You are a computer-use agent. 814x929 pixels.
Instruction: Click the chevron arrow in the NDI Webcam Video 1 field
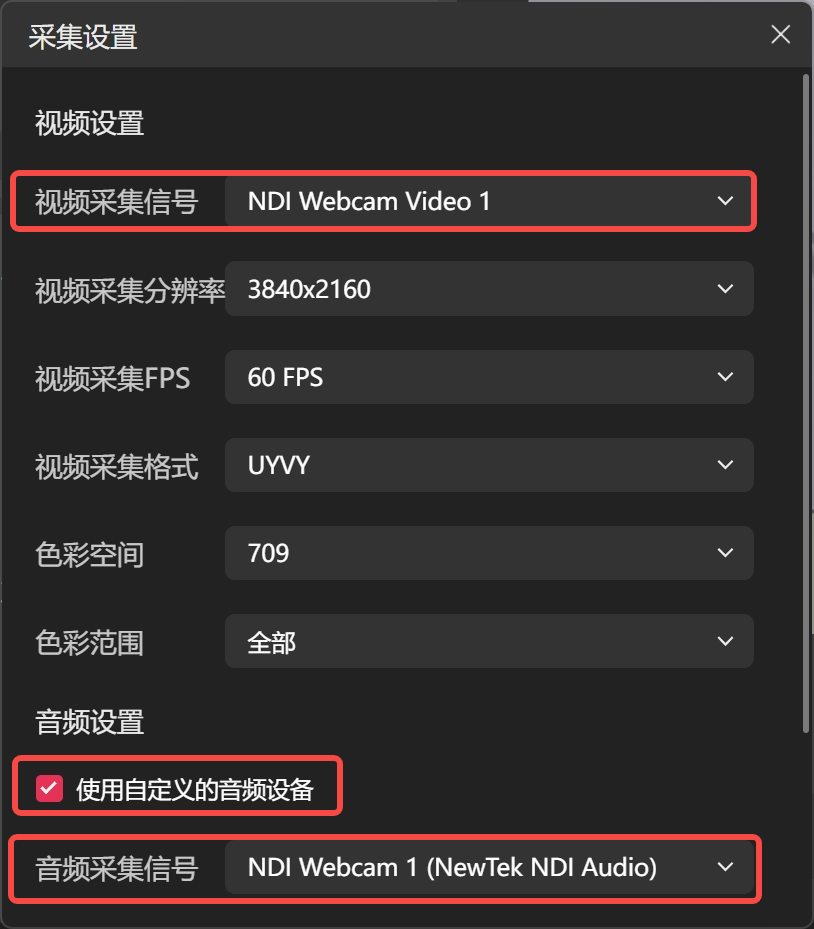click(x=725, y=201)
